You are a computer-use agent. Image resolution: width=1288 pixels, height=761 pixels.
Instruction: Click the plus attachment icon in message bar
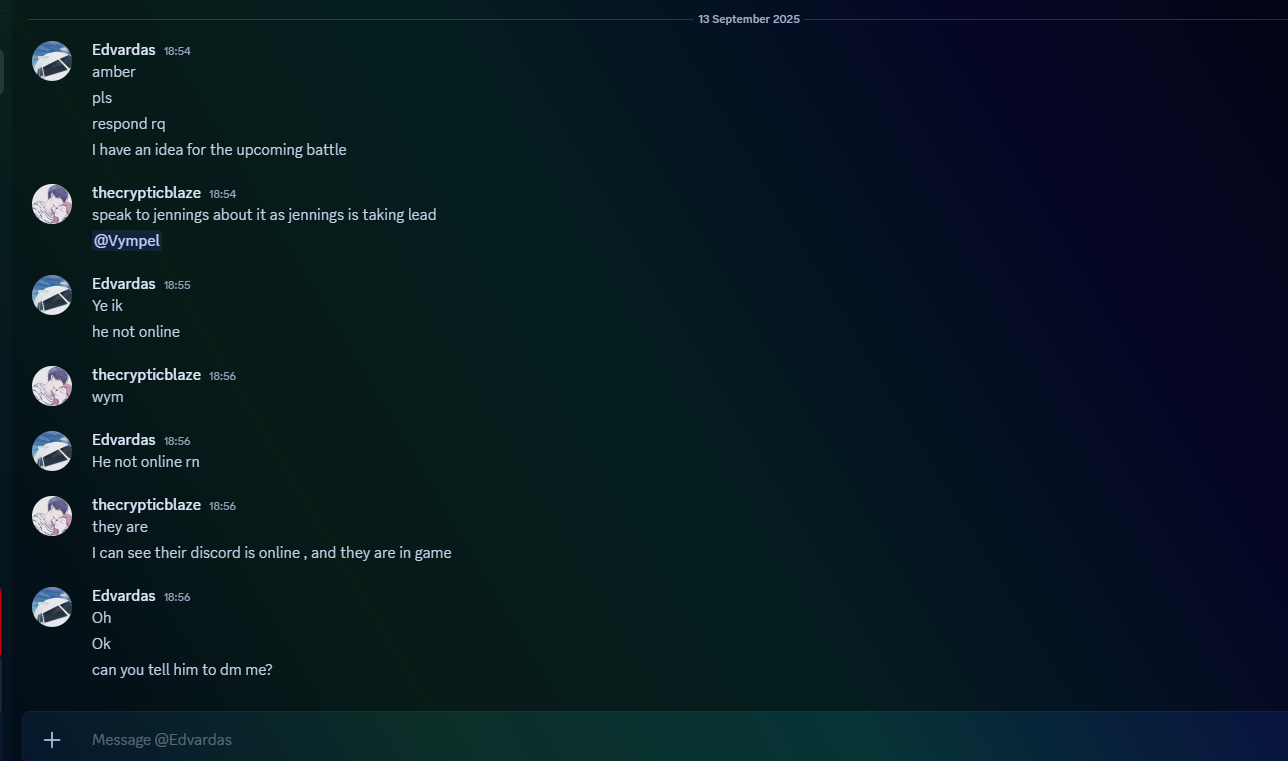click(x=52, y=740)
